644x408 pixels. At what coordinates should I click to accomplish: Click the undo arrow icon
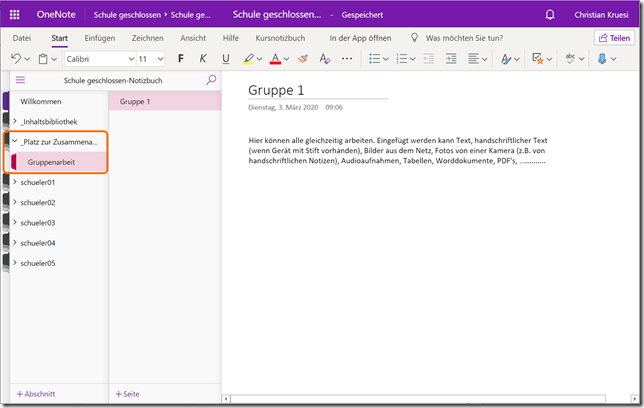pyautogui.click(x=14, y=59)
